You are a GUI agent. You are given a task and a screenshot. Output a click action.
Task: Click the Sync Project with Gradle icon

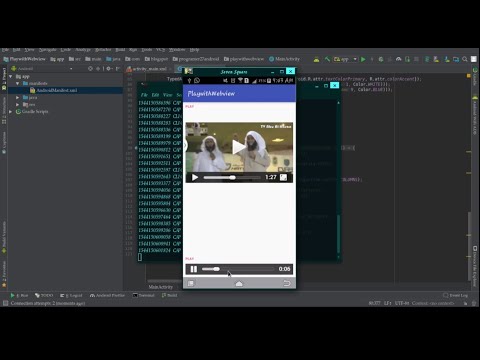[x=427, y=59]
